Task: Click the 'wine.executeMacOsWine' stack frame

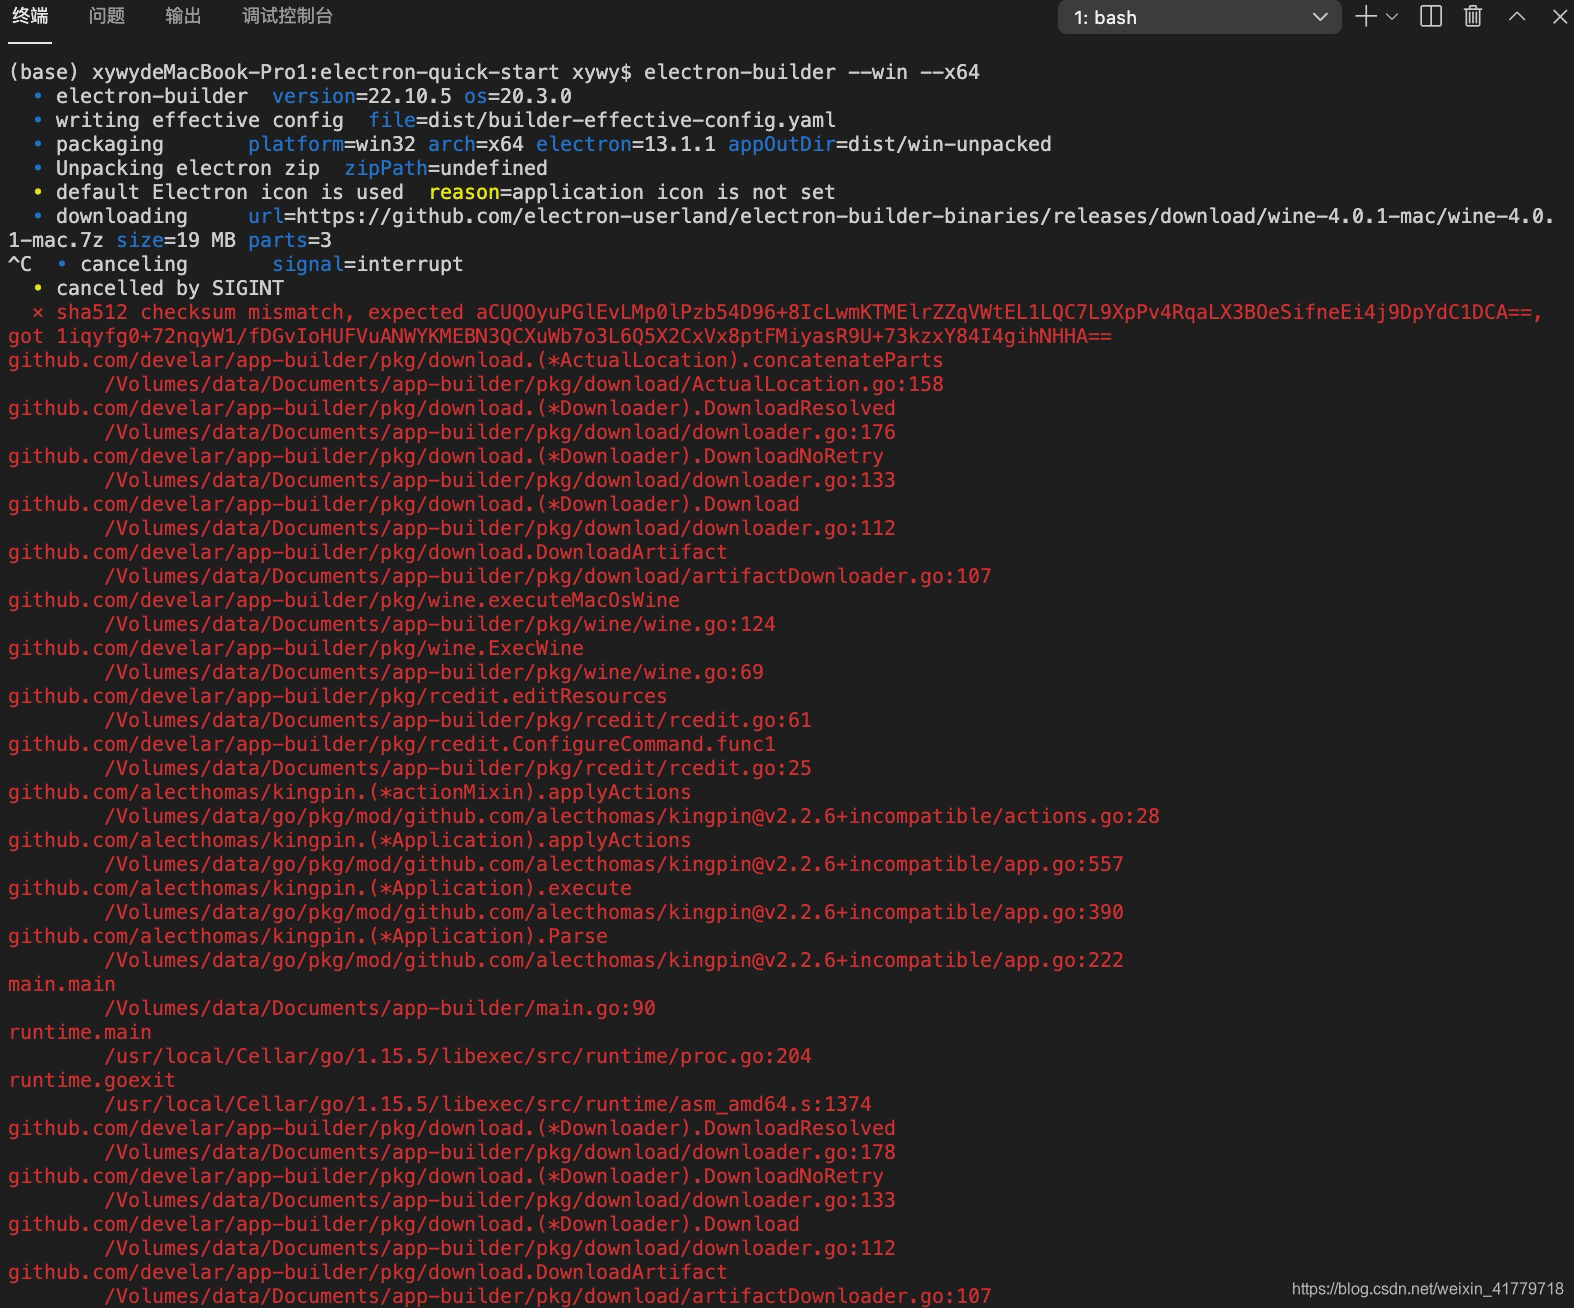Action: (344, 600)
